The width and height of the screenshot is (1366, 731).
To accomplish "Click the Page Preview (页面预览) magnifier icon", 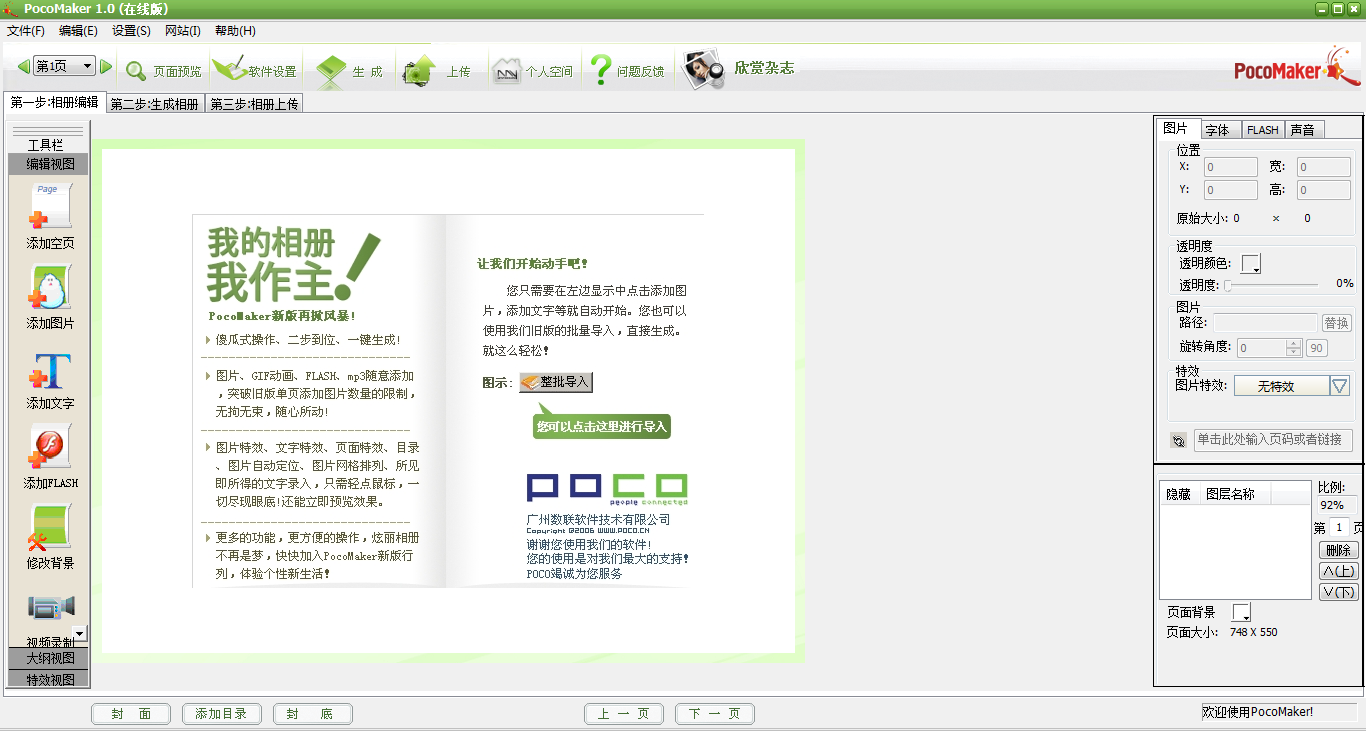I will pyautogui.click(x=136, y=71).
